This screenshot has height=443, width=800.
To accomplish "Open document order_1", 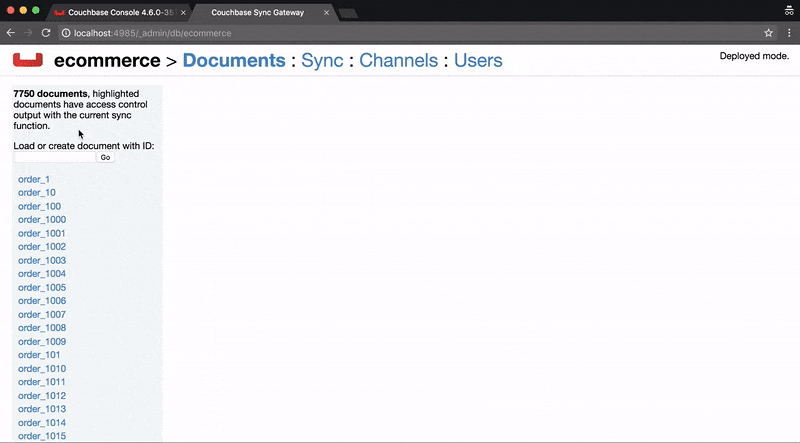I will (x=34, y=179).
